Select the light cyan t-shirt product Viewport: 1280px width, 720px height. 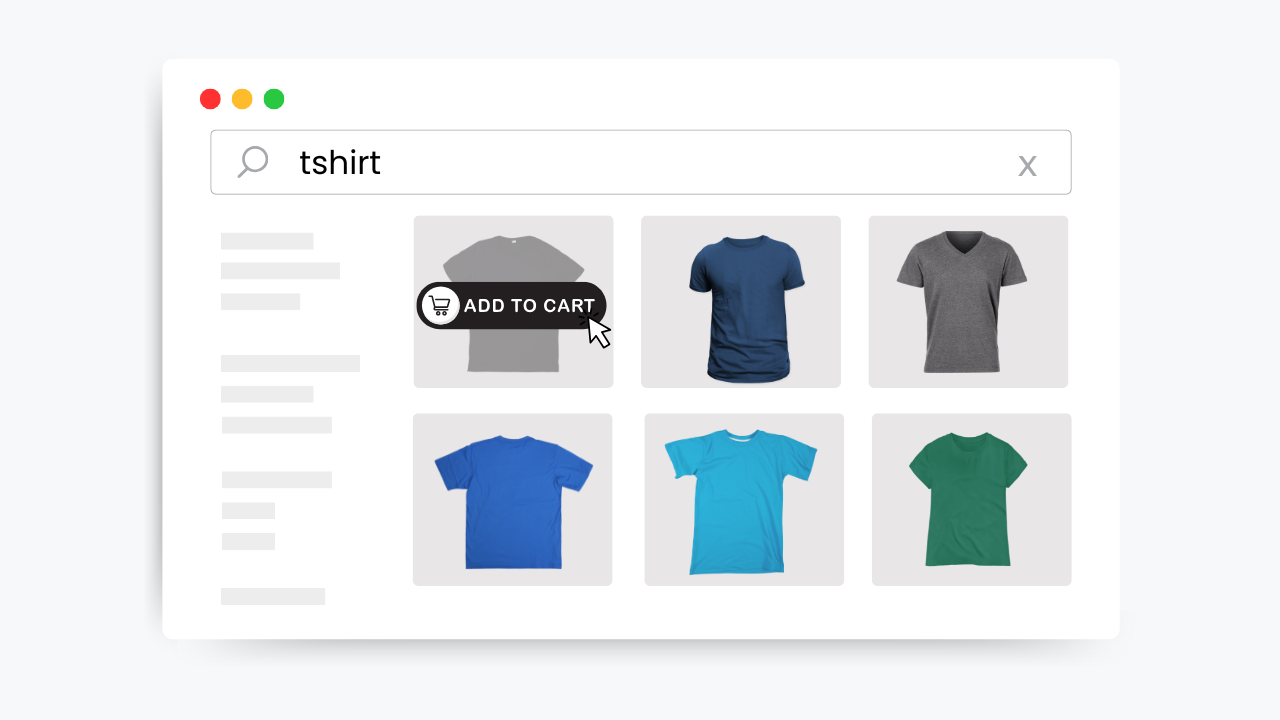click(744, 500)
